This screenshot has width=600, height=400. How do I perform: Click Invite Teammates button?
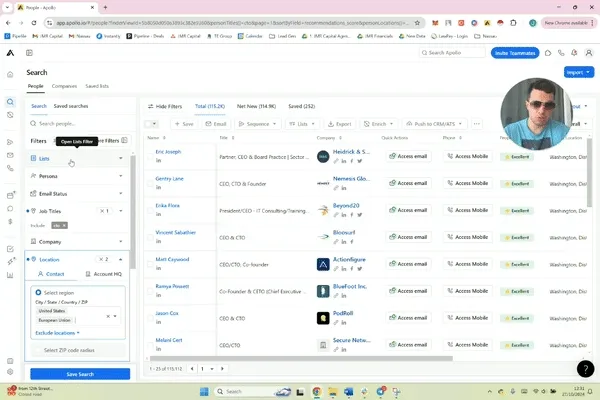point(515,53)
